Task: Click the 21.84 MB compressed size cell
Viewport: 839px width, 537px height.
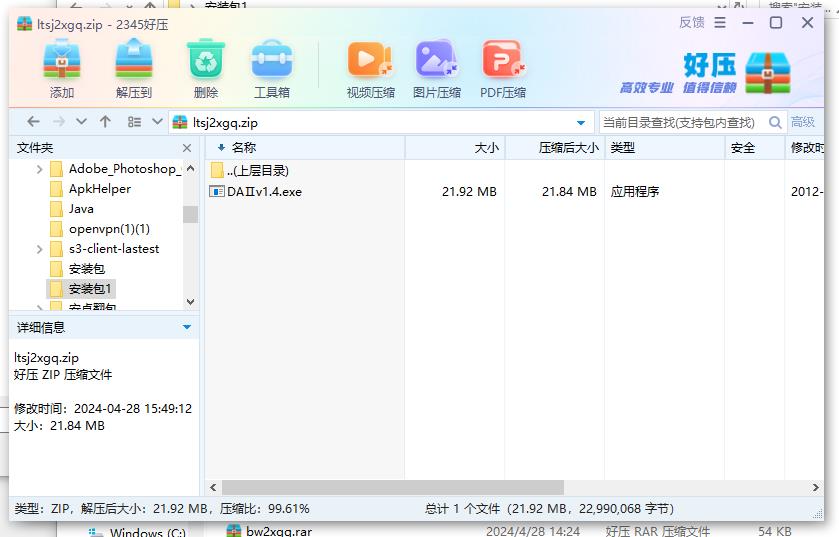Action: [569, 191]
